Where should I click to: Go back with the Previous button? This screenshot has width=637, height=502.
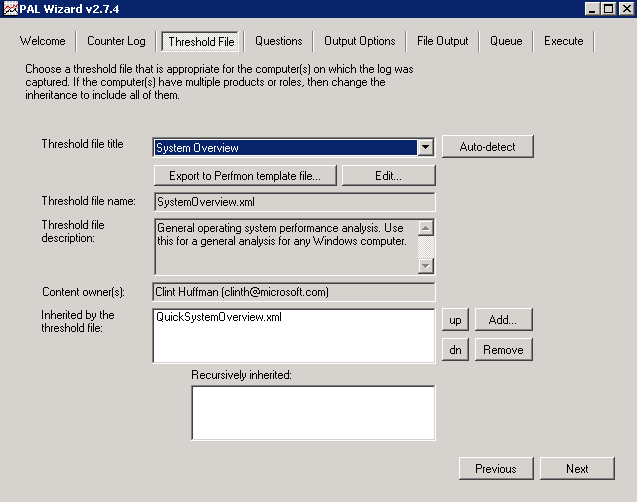pyautogui.click(x=496, y=469)
